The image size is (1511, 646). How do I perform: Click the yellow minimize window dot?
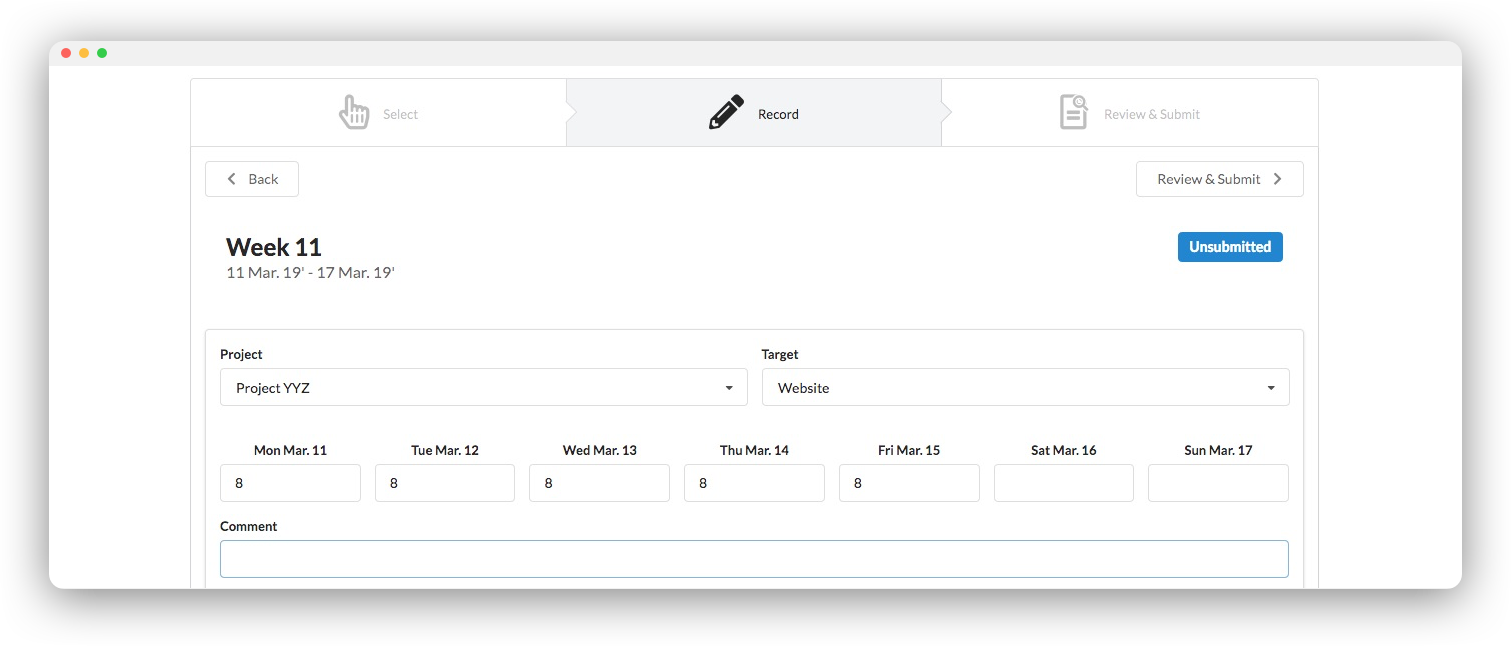84,53
